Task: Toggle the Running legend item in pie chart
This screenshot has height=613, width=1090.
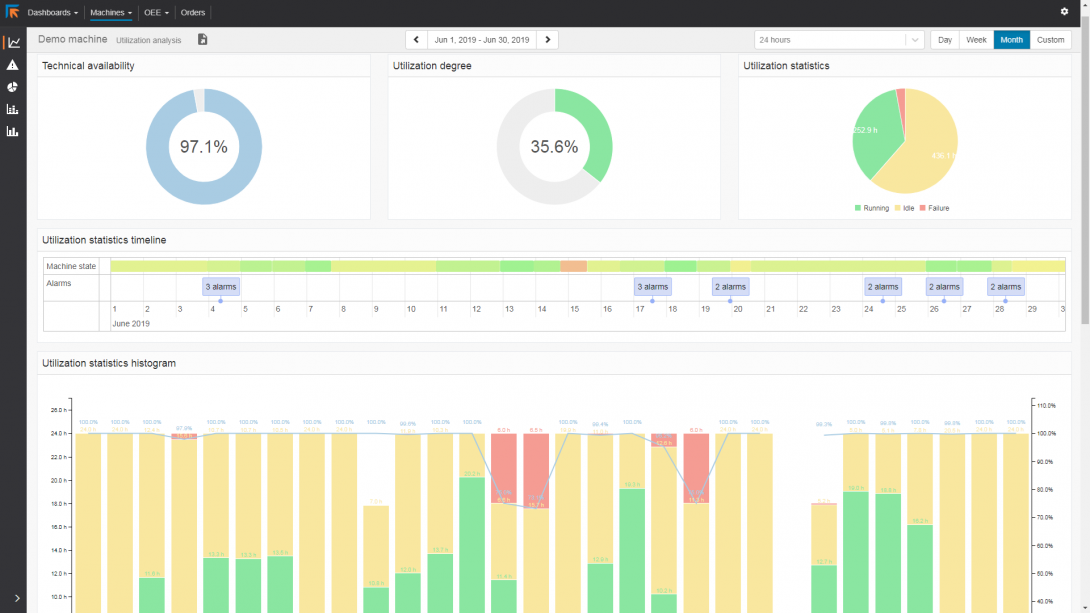Action: (x=872, y=208)
